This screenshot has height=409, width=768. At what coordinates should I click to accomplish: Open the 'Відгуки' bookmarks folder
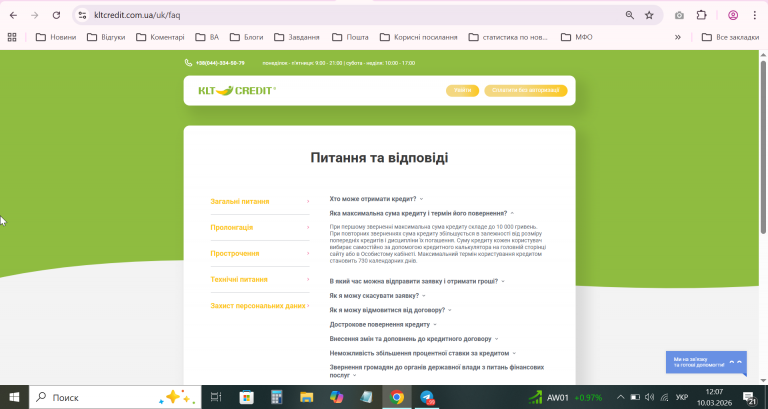(106, 37)
